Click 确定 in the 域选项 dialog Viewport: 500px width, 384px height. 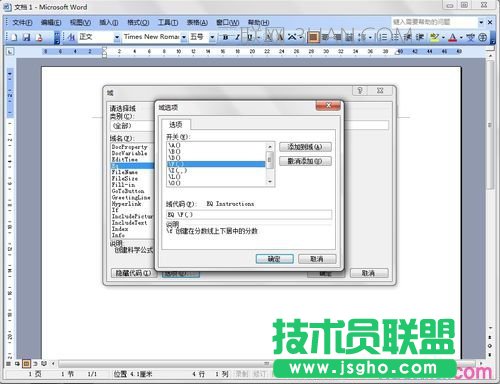tap(274, 259)
